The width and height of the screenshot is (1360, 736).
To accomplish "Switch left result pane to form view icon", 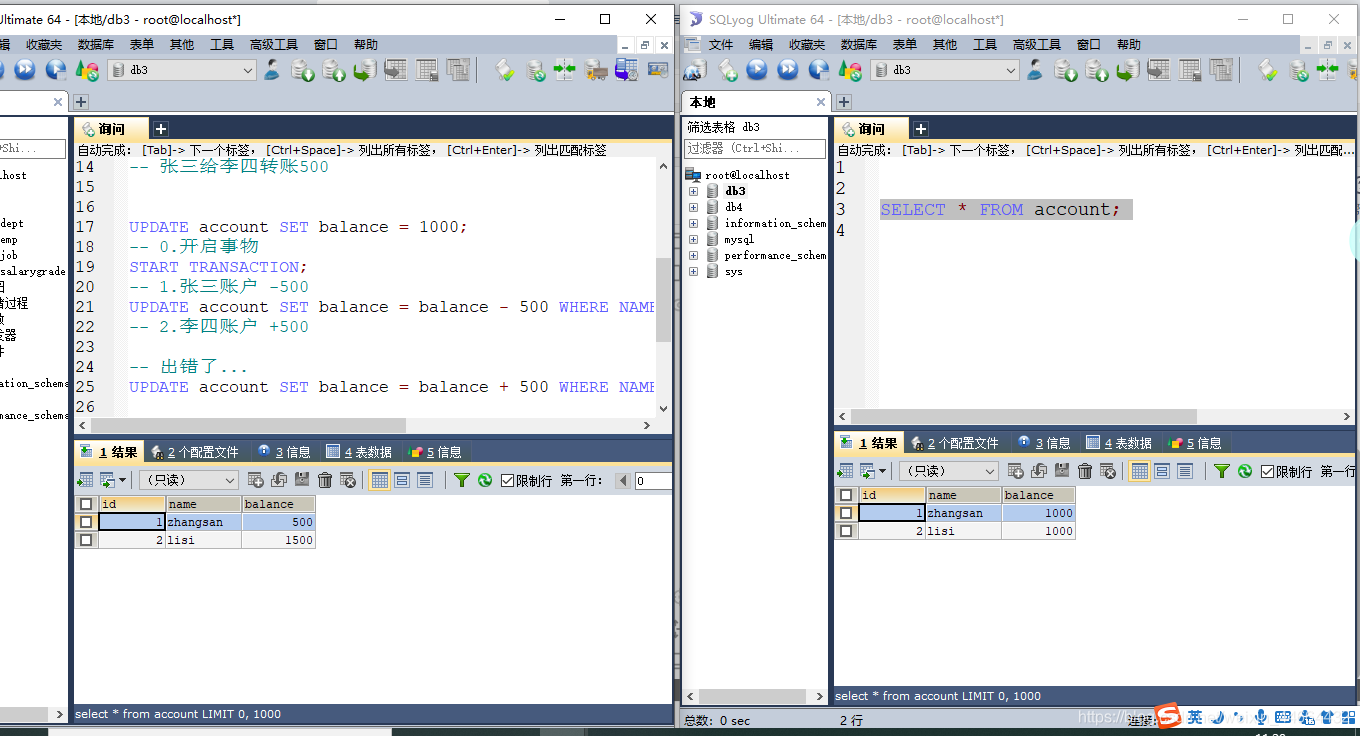I will pyautogui.click(x=402, y=480).
